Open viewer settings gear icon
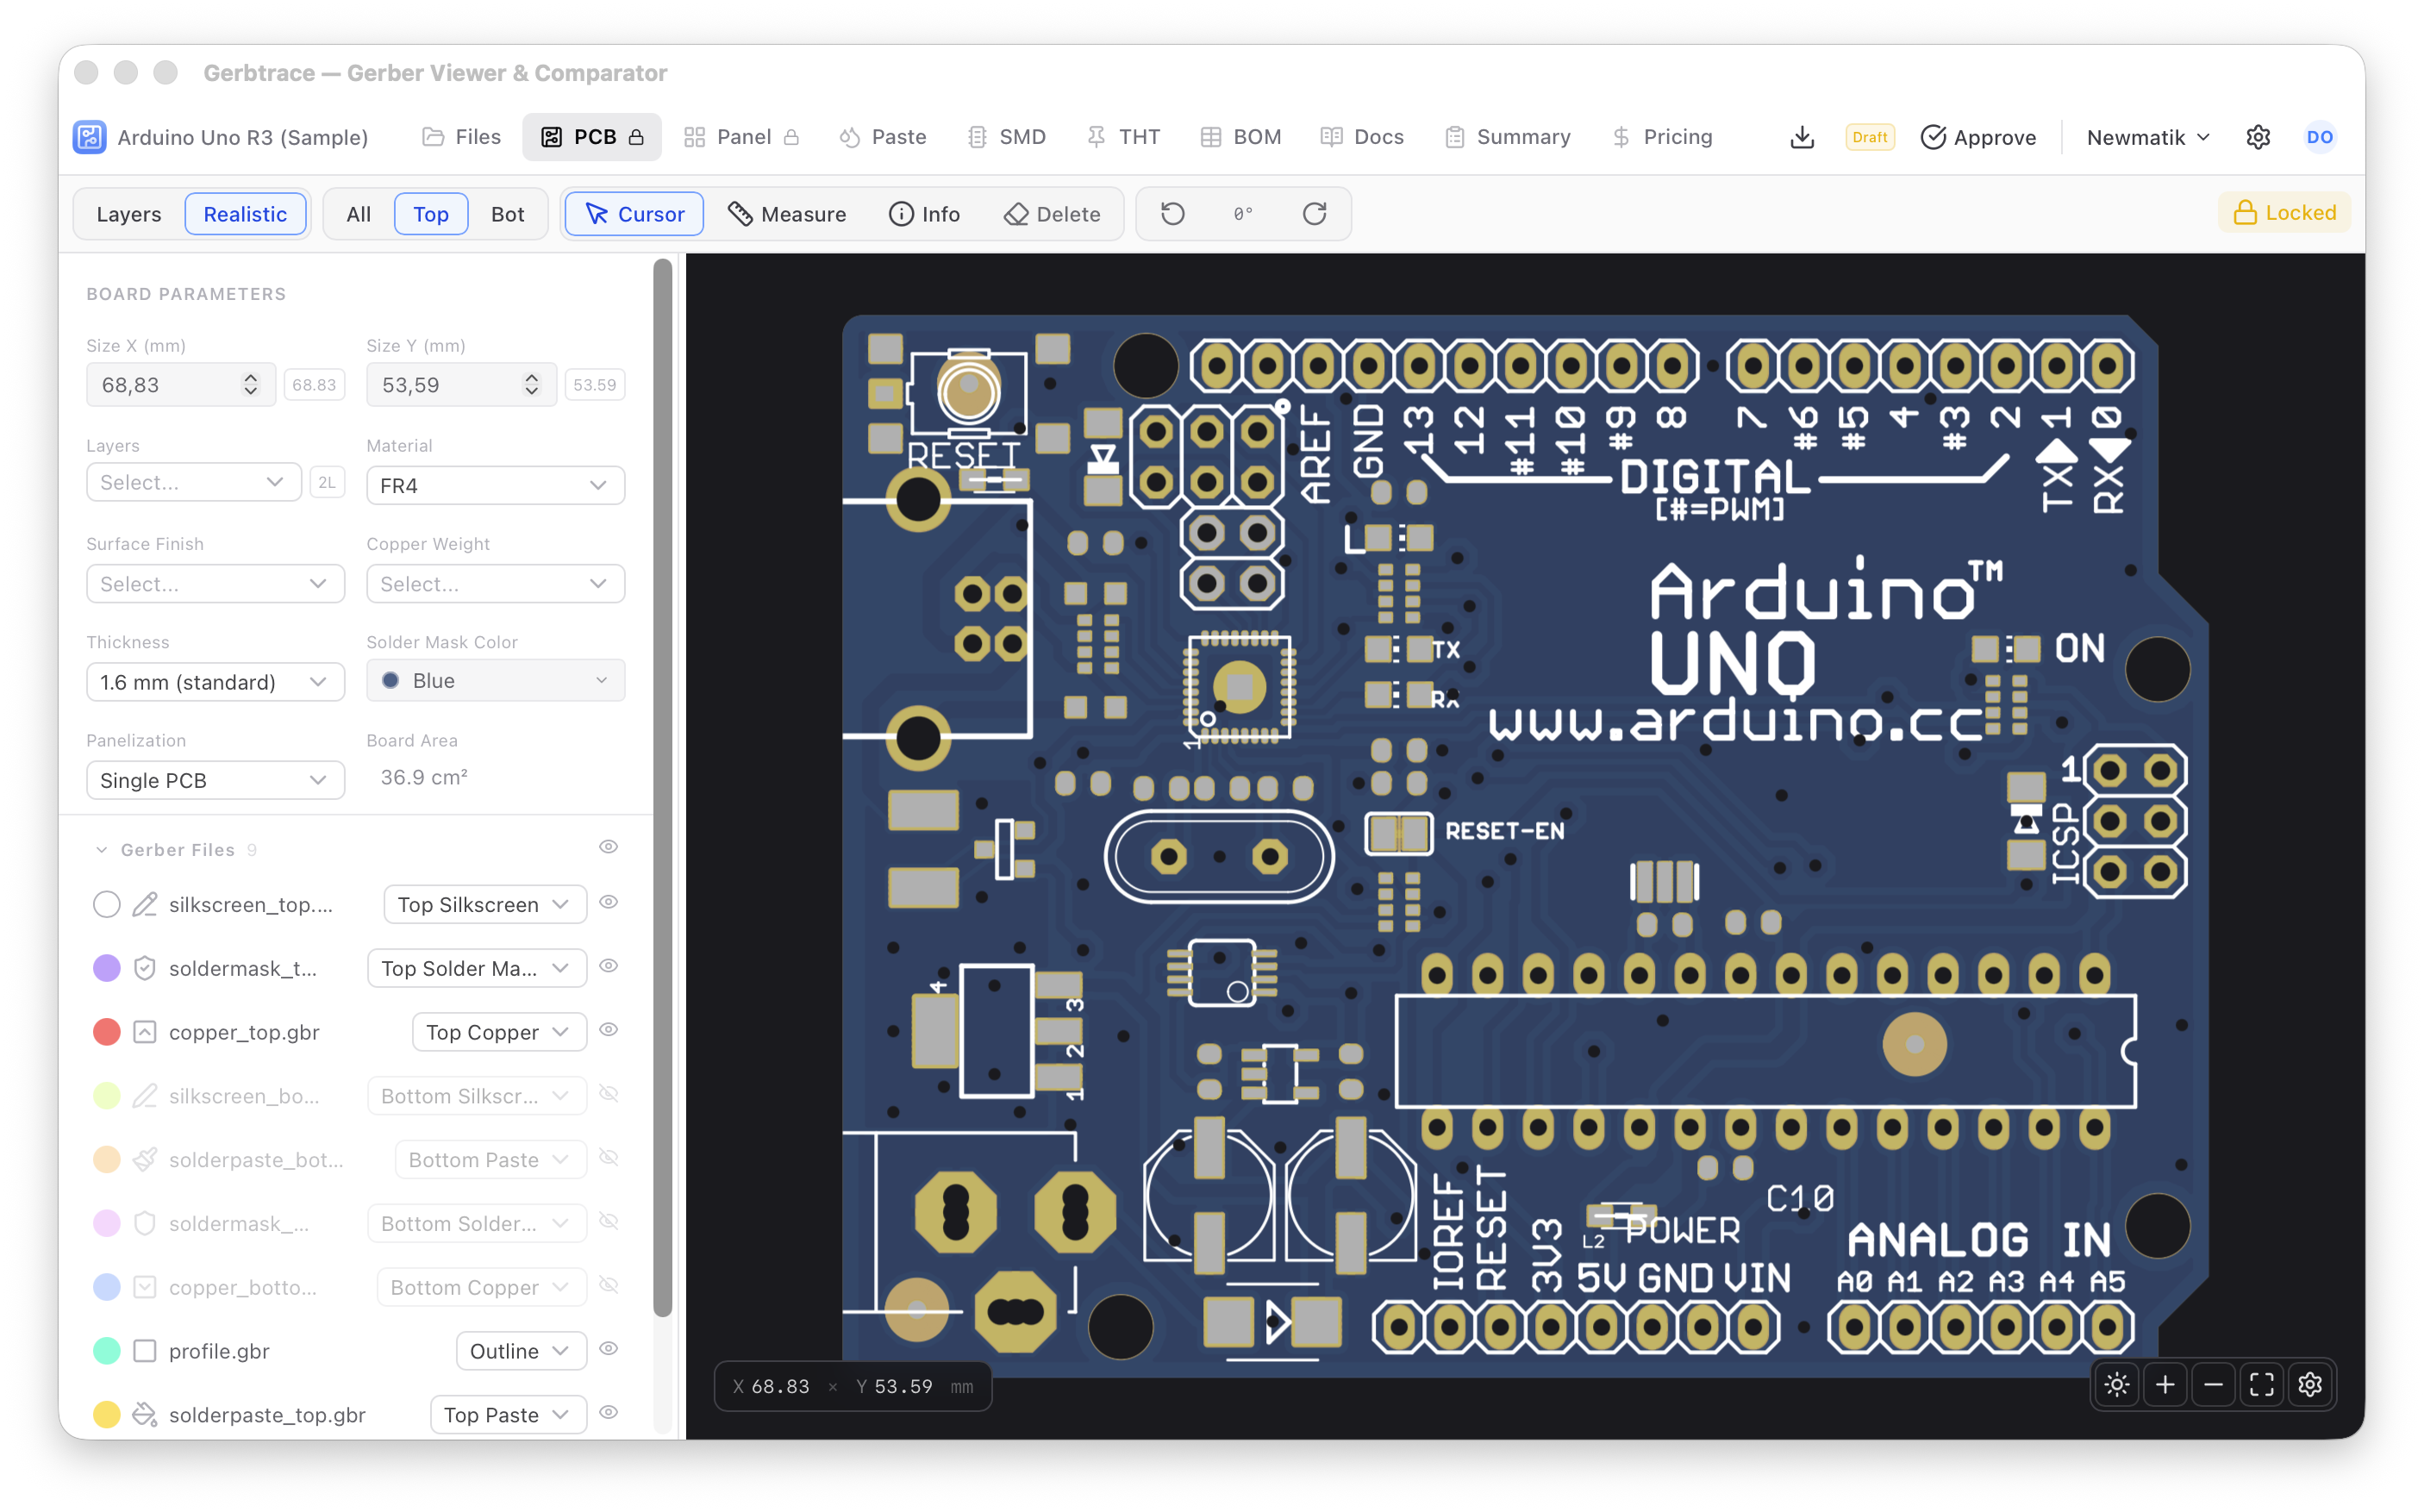The image size is (2424, 1512). click(x=2310, y=1385)
